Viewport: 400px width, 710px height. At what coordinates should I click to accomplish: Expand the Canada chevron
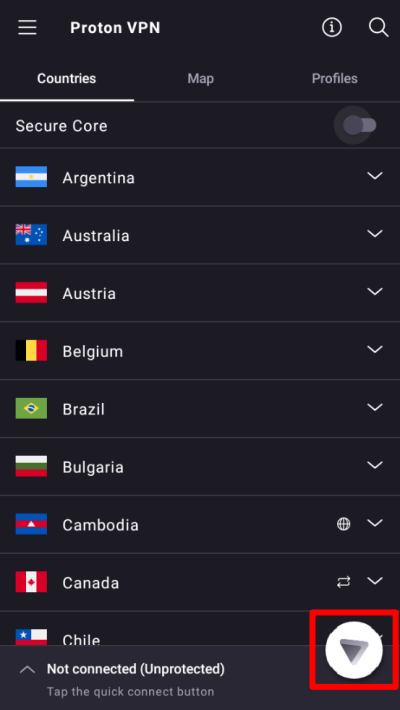[375, 581]
